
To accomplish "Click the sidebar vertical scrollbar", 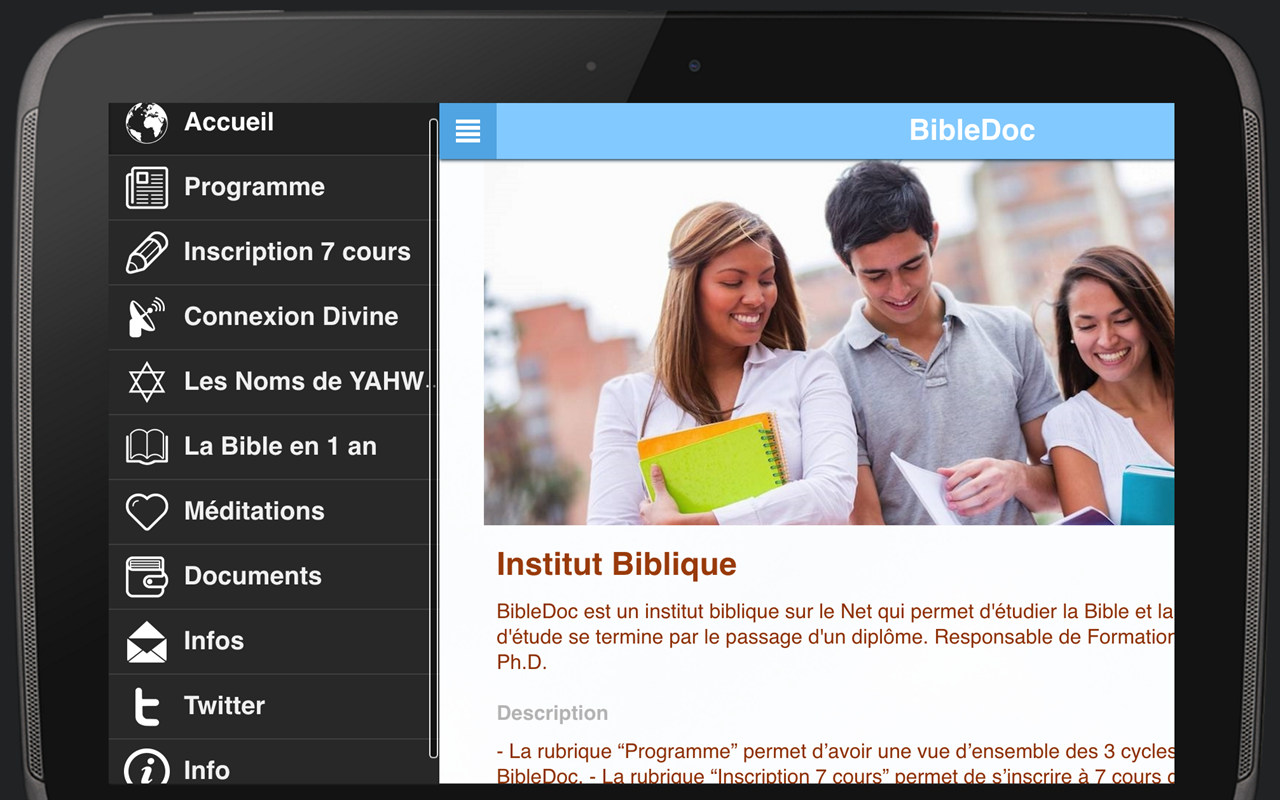I will [433, 438].
